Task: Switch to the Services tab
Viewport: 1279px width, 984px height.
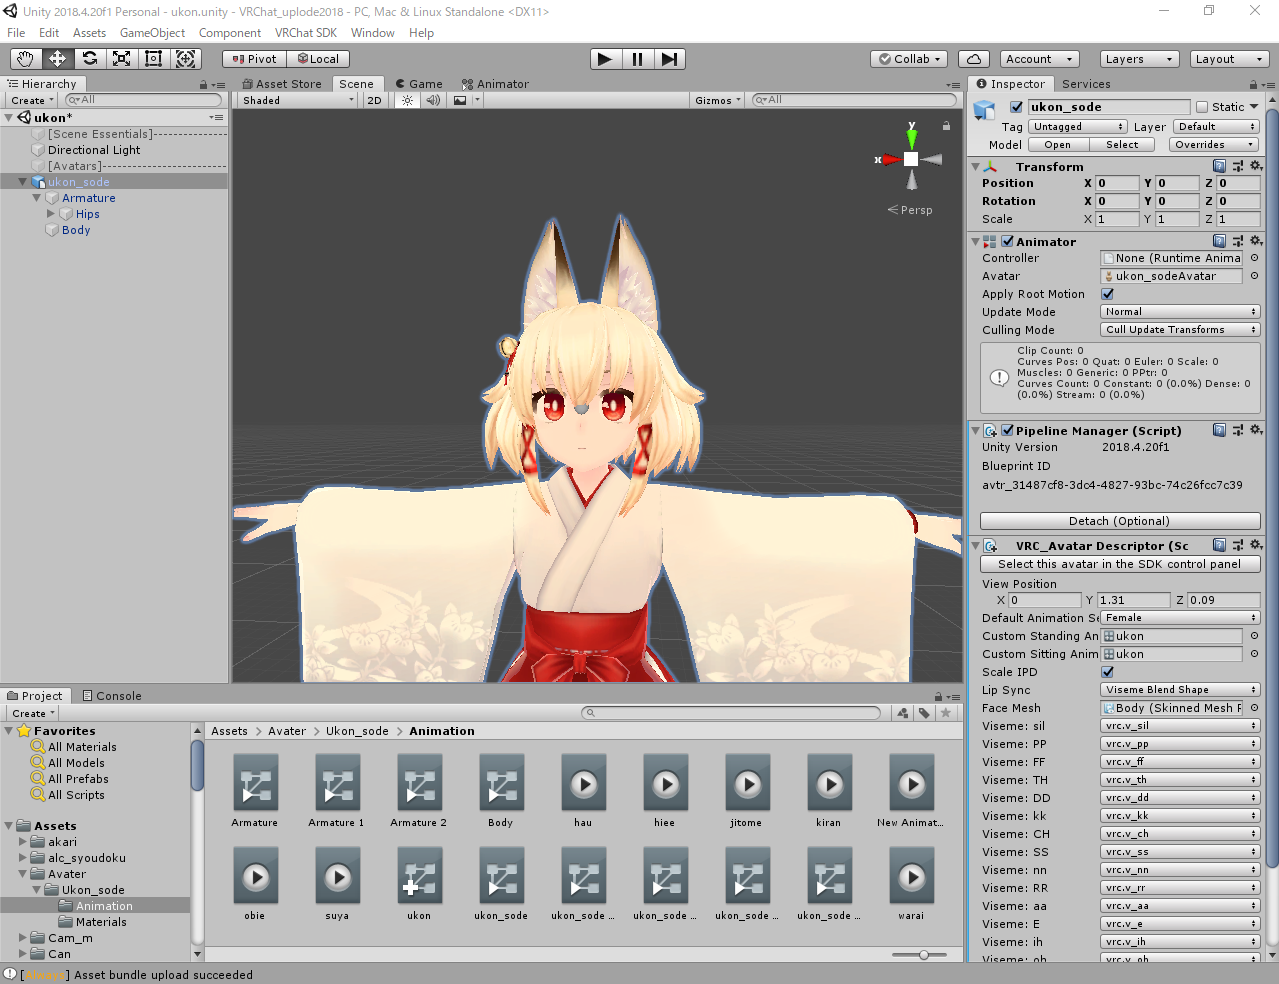Action: pos(1086,84)
